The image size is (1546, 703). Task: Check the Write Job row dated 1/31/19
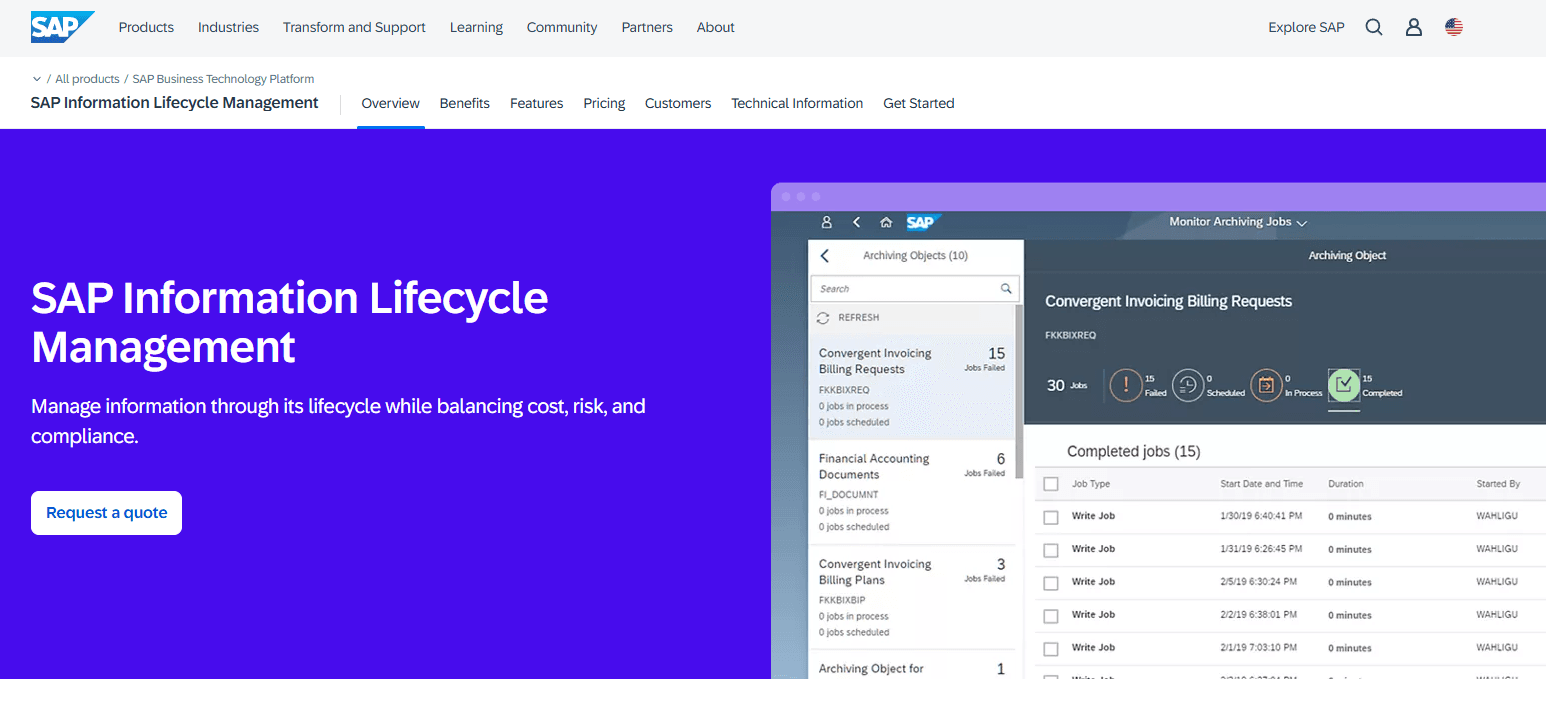click(x=1051, y=550)
